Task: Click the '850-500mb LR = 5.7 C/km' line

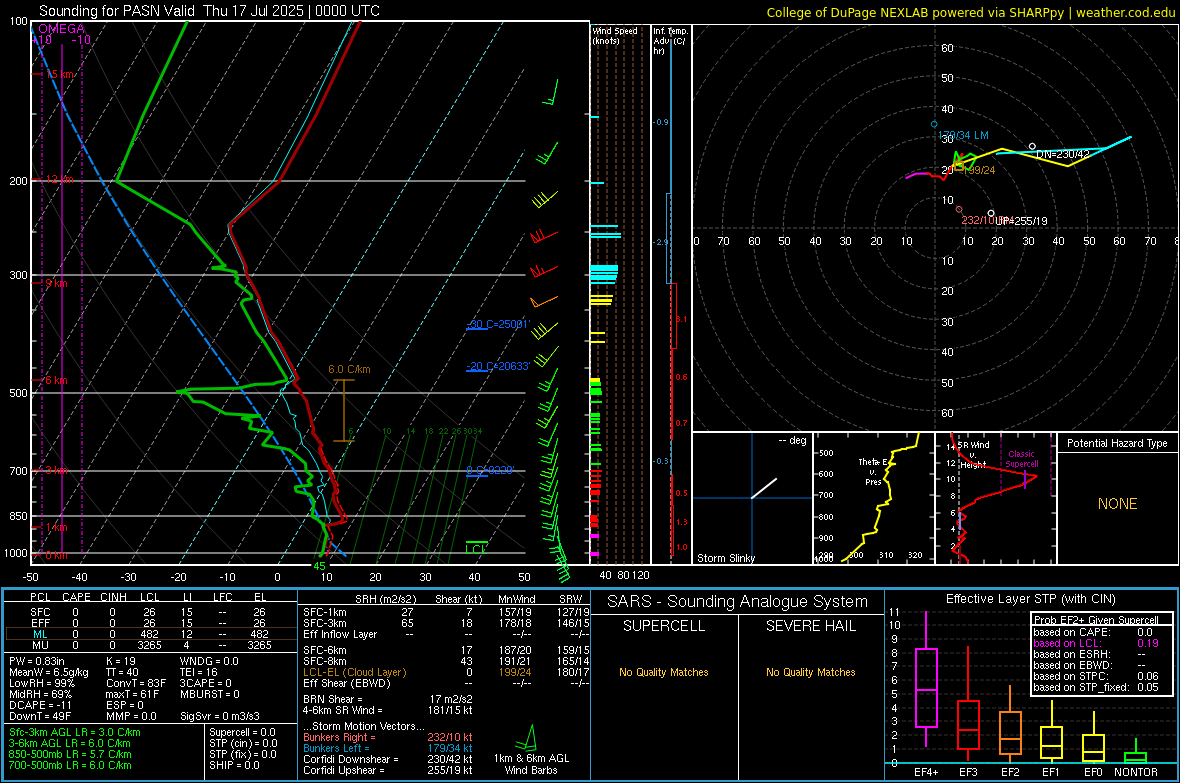Action: pos(70,754)
